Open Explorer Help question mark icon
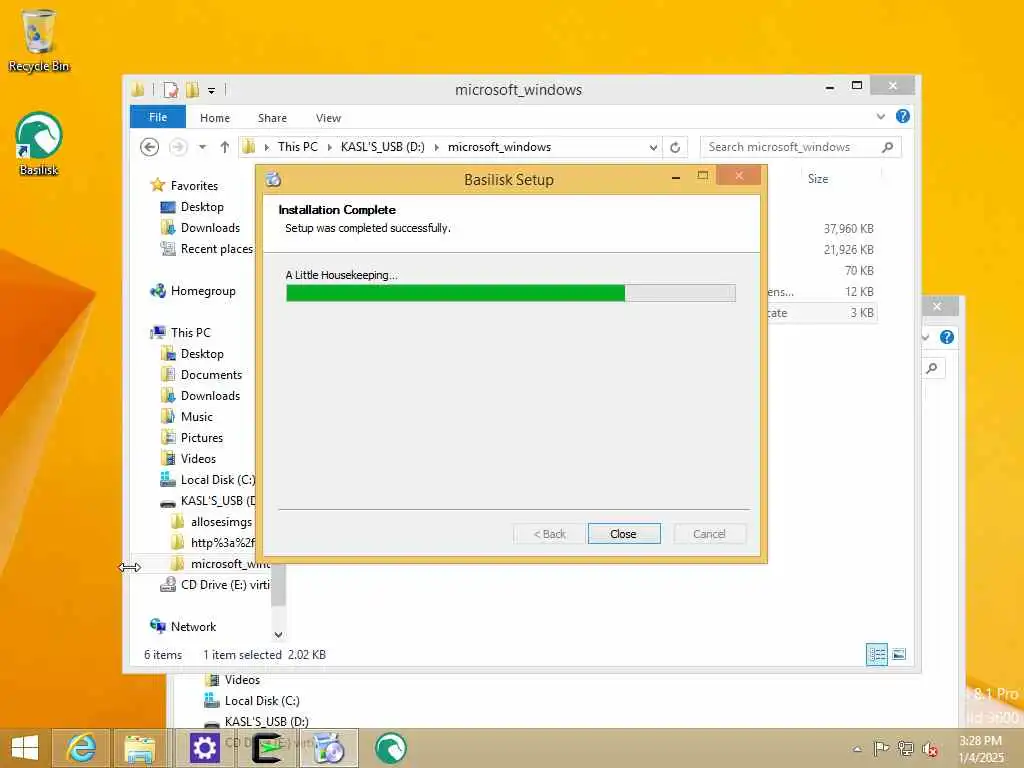The image size is (1024, 768). click(x=903, y=116)
